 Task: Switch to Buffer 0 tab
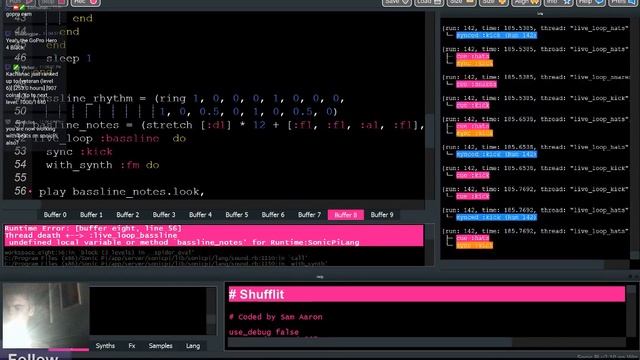55,215
